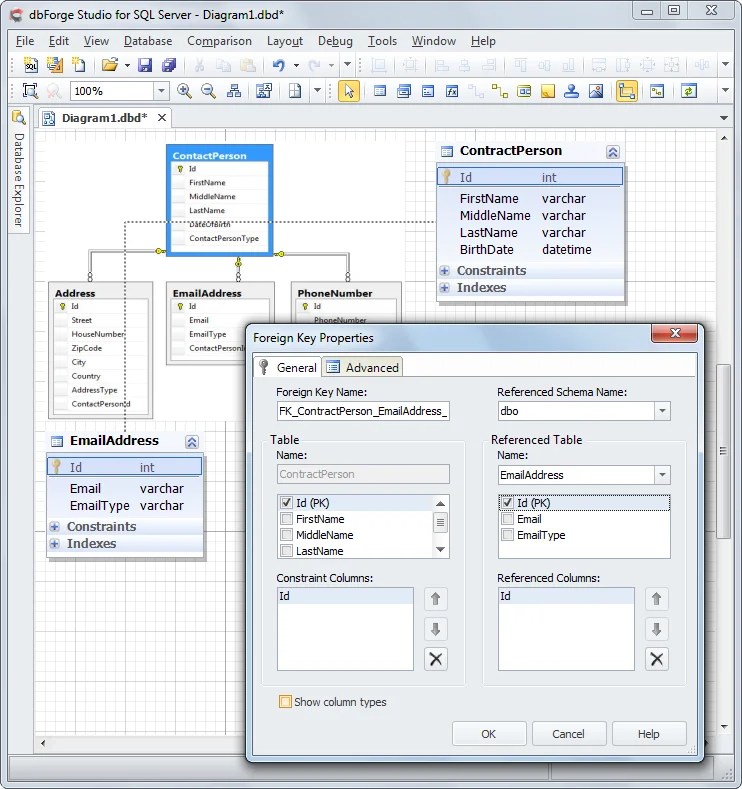Click the page breaks display icon
Screen dimensions: 742x789
pos(295,91)
